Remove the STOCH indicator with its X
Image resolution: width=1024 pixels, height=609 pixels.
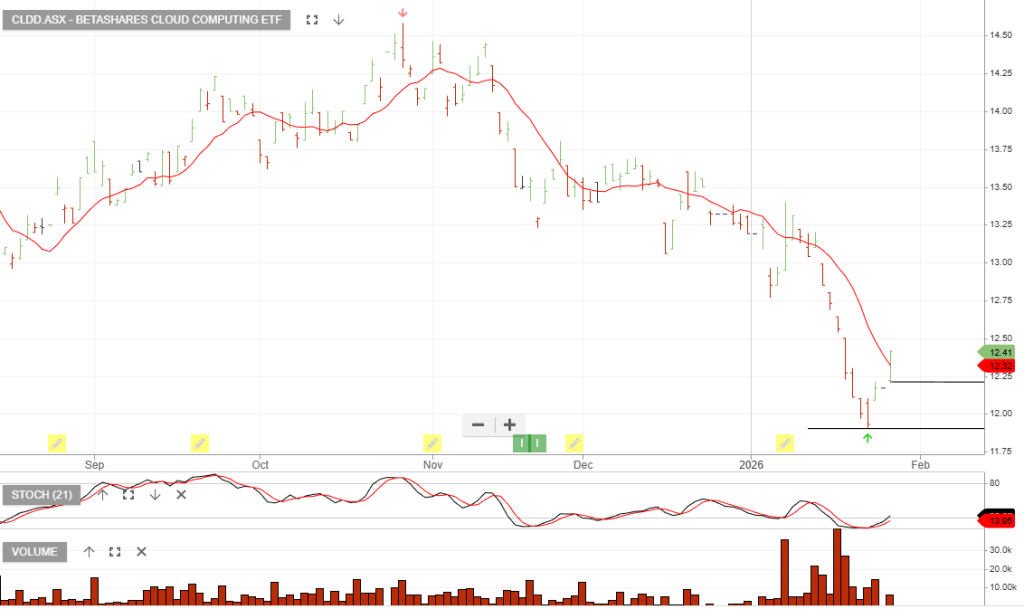pyautogui.click(x=181, y=494)
